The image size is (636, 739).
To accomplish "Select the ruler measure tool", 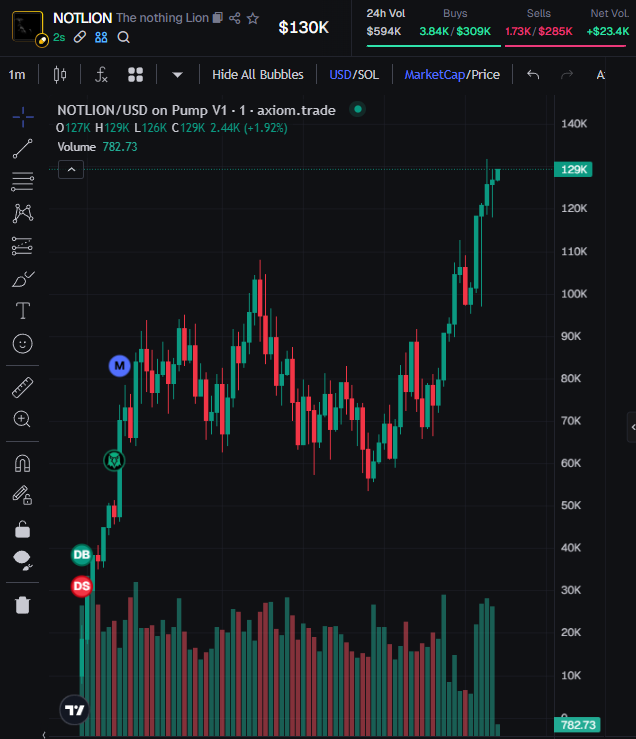I will 23,387.
